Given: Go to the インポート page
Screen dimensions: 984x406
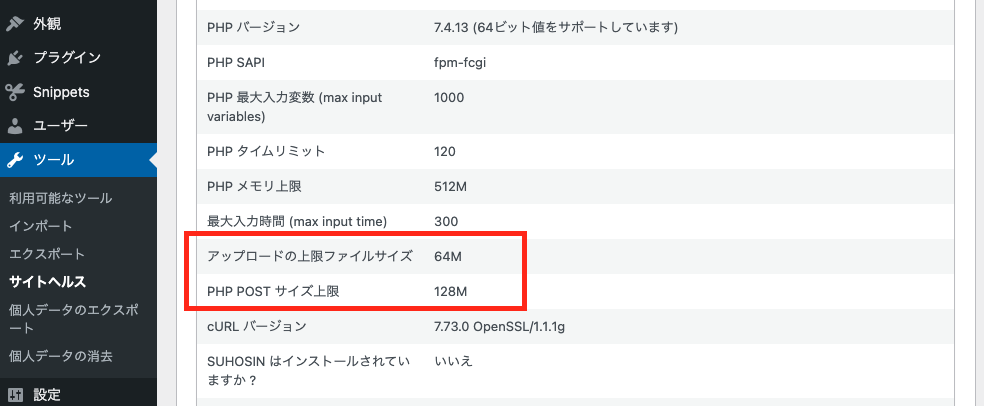Looking at the screenshot, I should (40, 226).
